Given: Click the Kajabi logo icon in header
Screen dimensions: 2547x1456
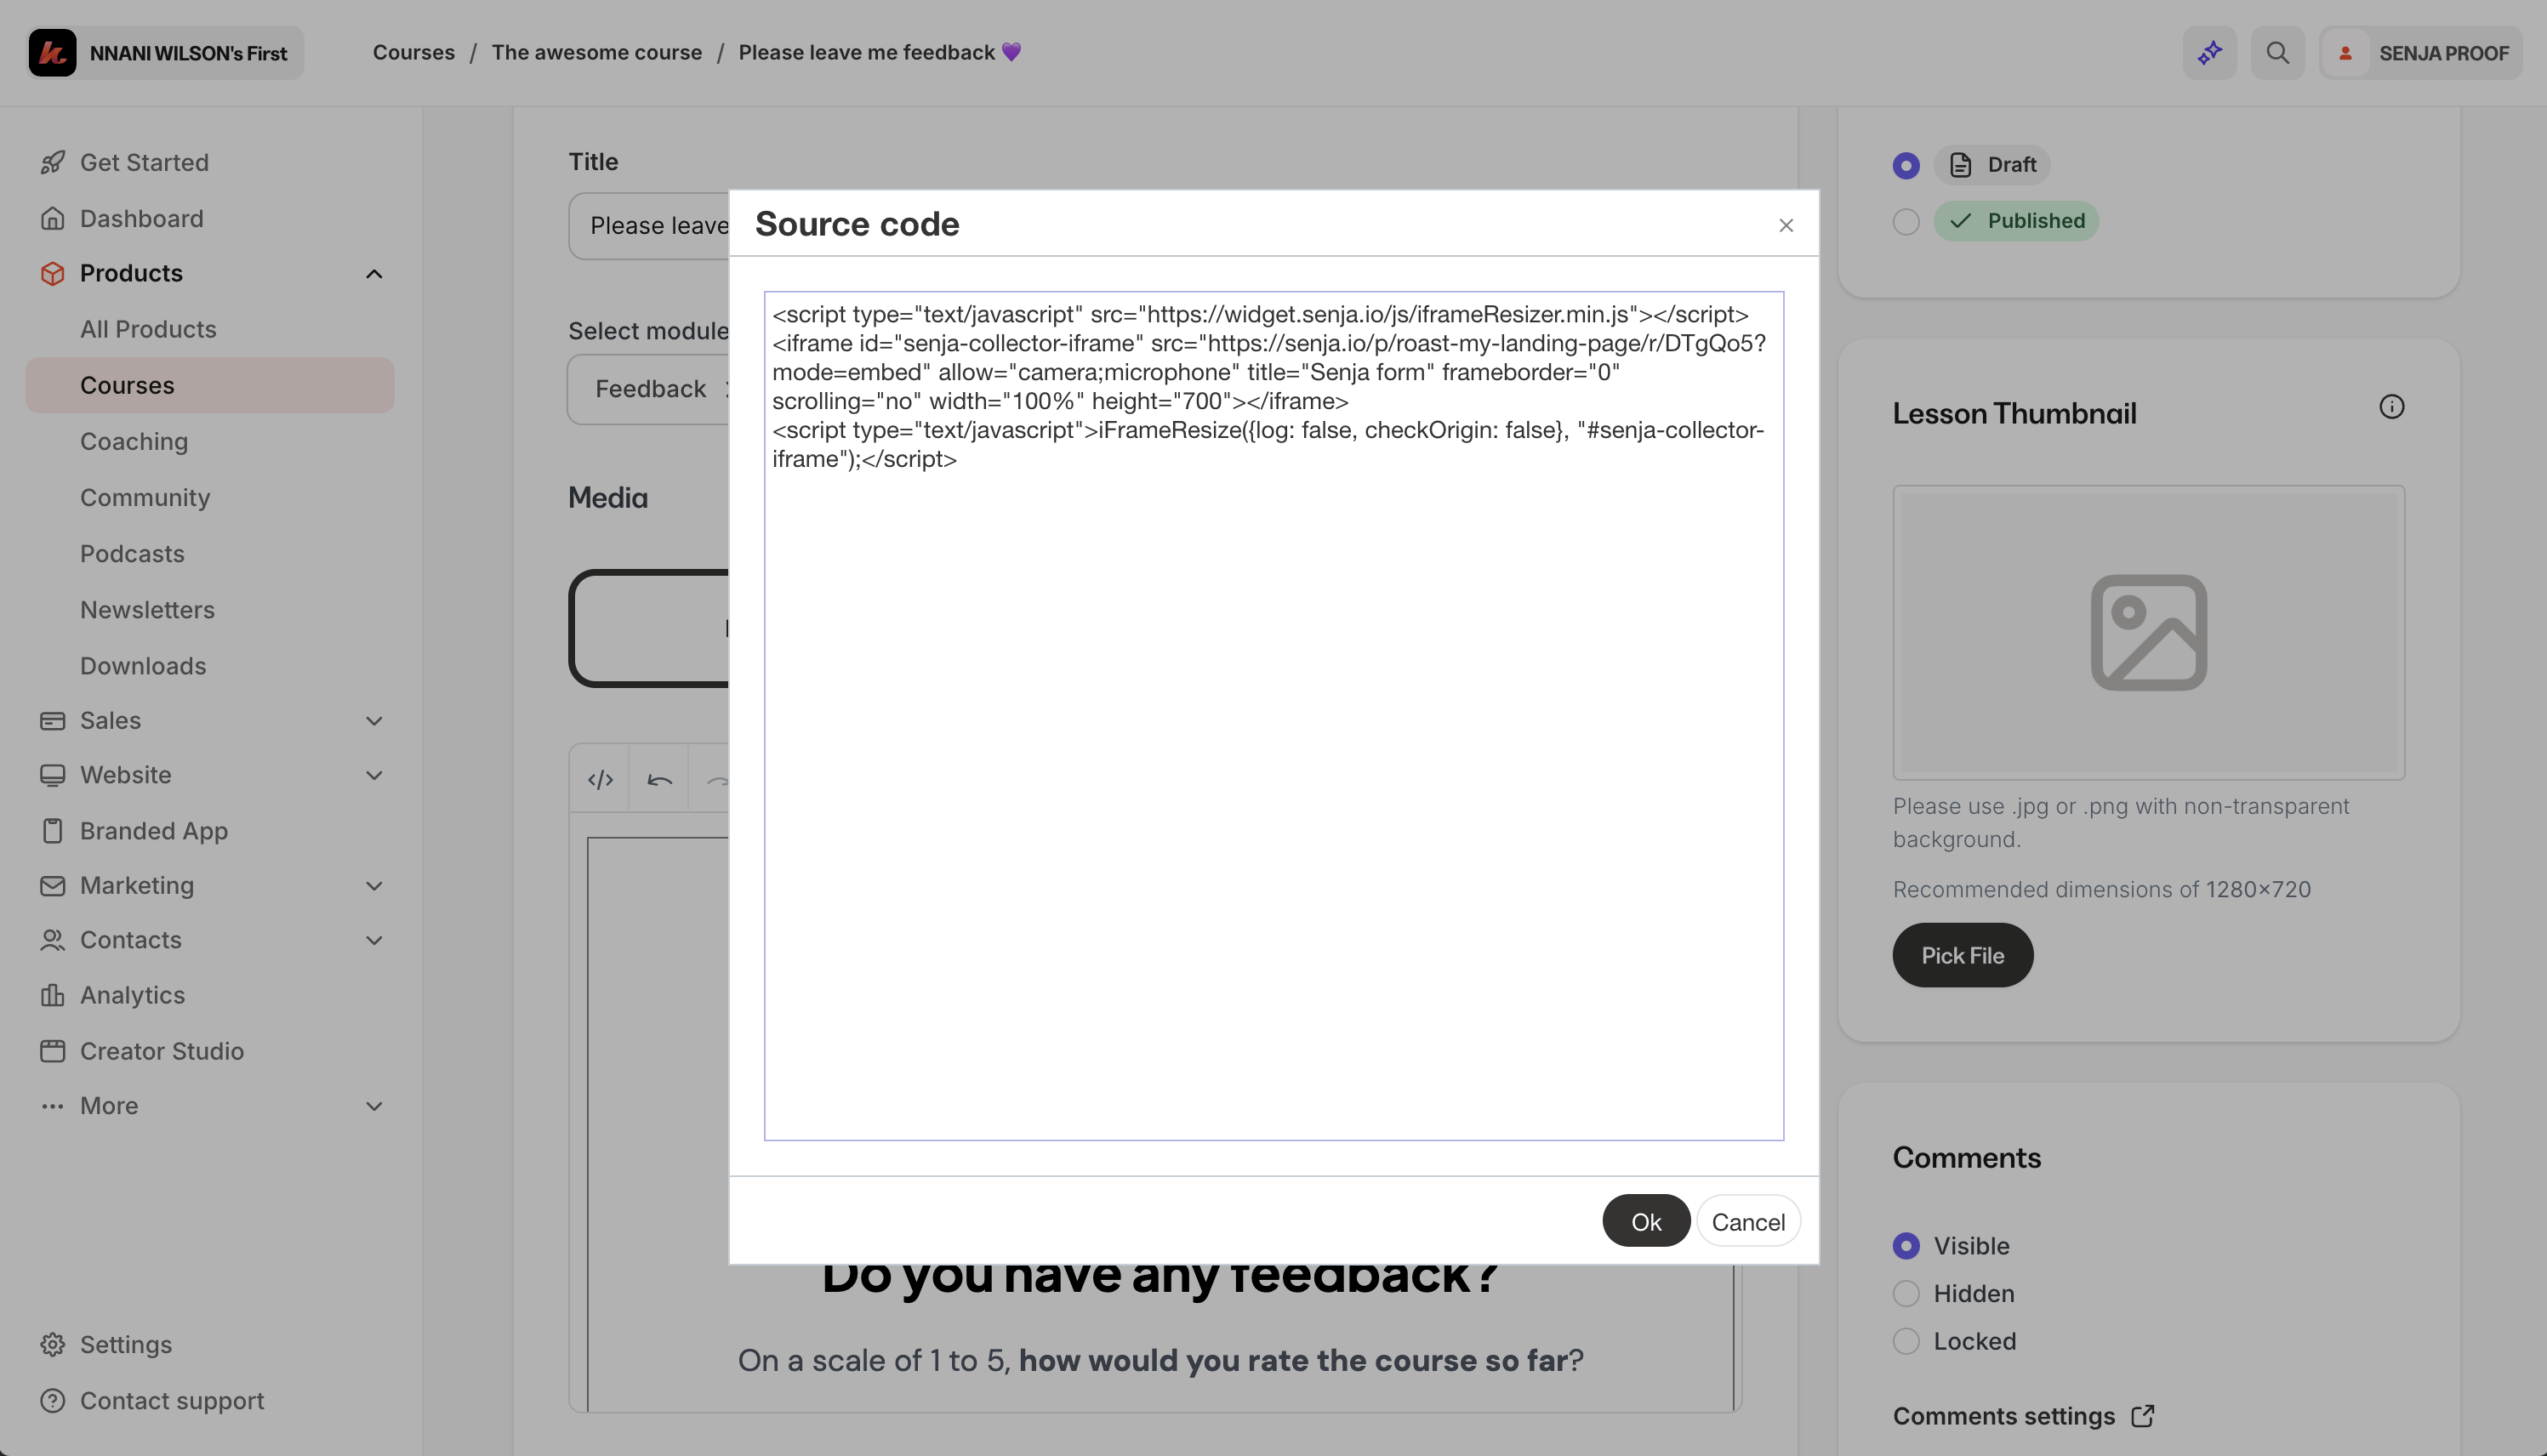Looking at the screenshot, I should (52, 52).
